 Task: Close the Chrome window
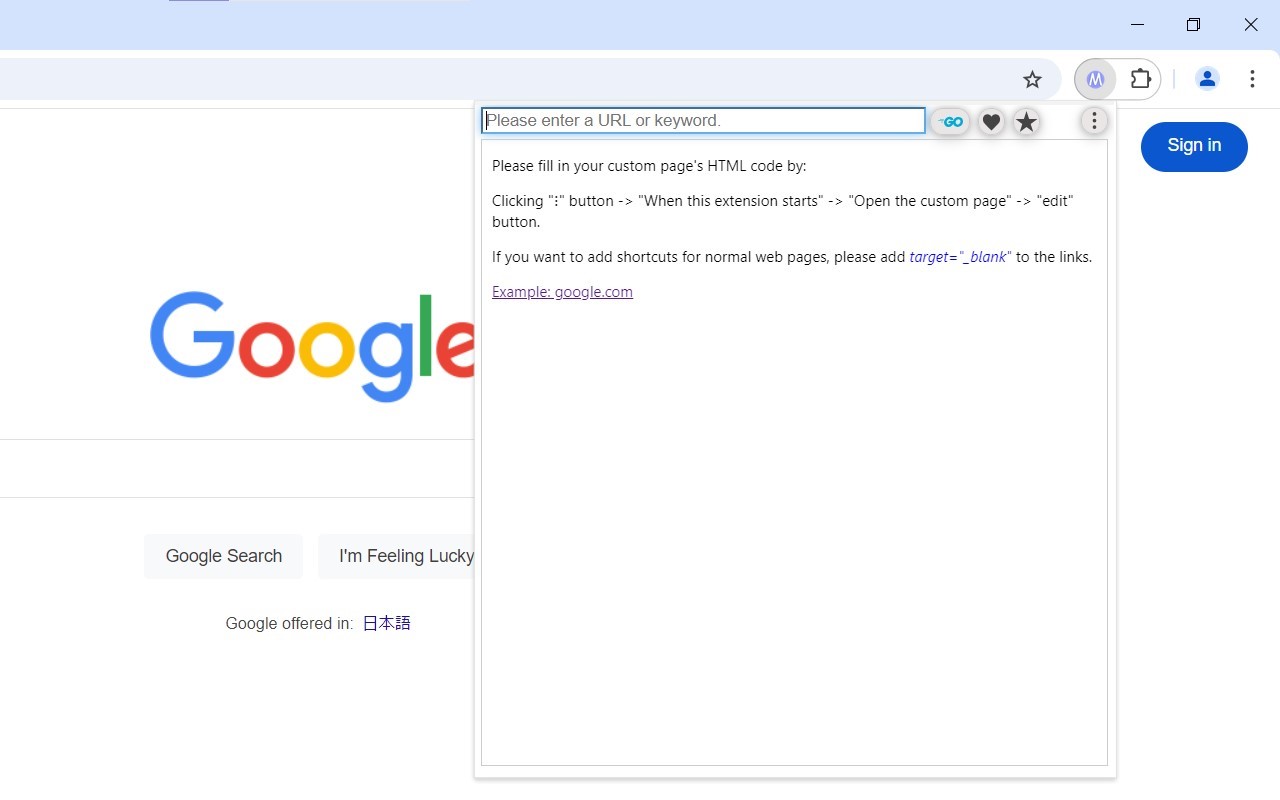1250,25
